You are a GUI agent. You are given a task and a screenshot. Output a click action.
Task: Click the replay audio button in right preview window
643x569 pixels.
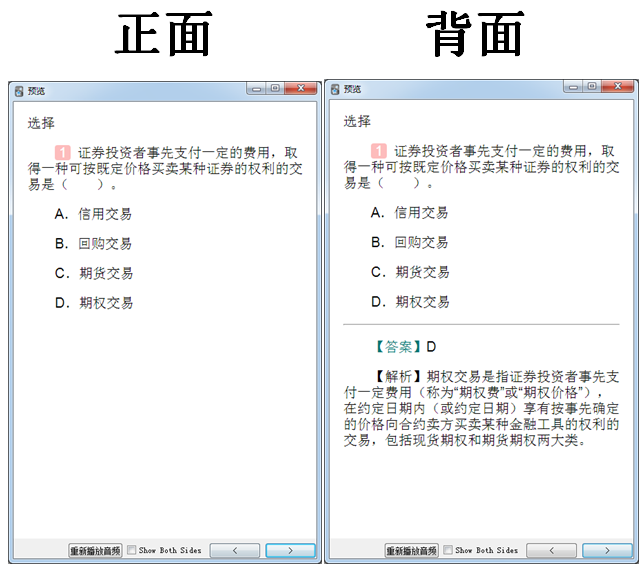[411, 550]
